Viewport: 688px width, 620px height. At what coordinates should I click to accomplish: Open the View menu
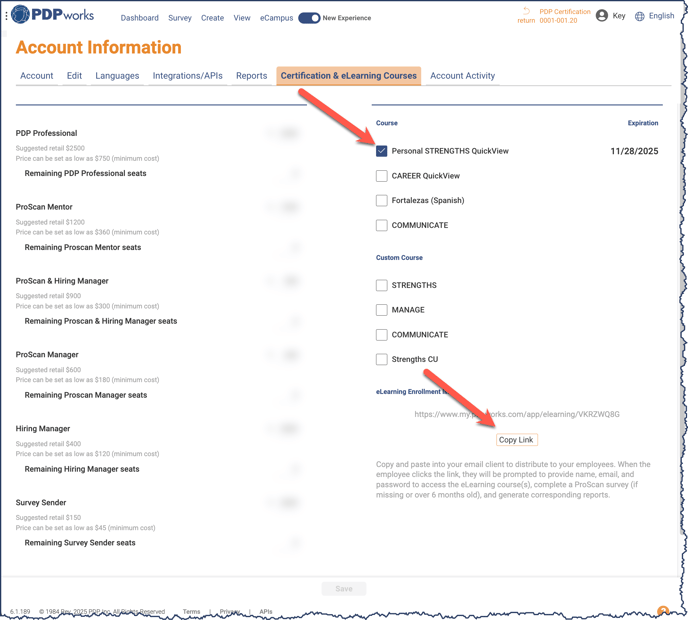click(x=242, y=18)
